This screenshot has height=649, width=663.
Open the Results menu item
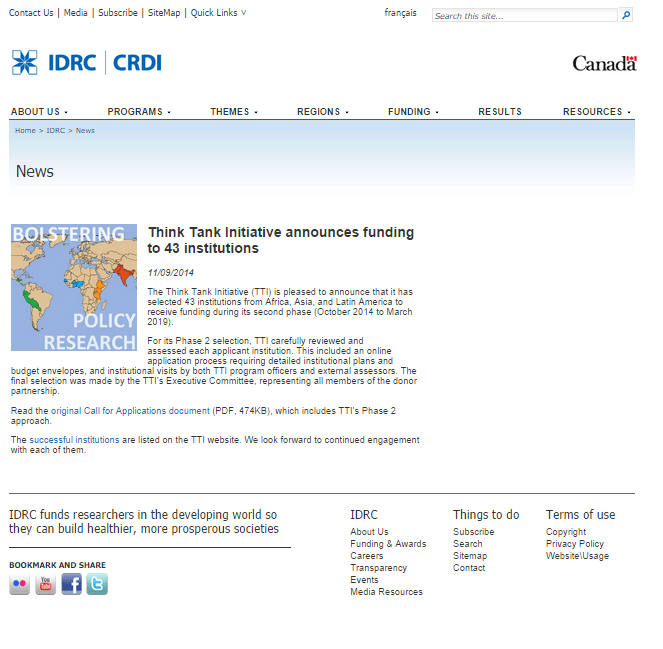click(500, 112)
